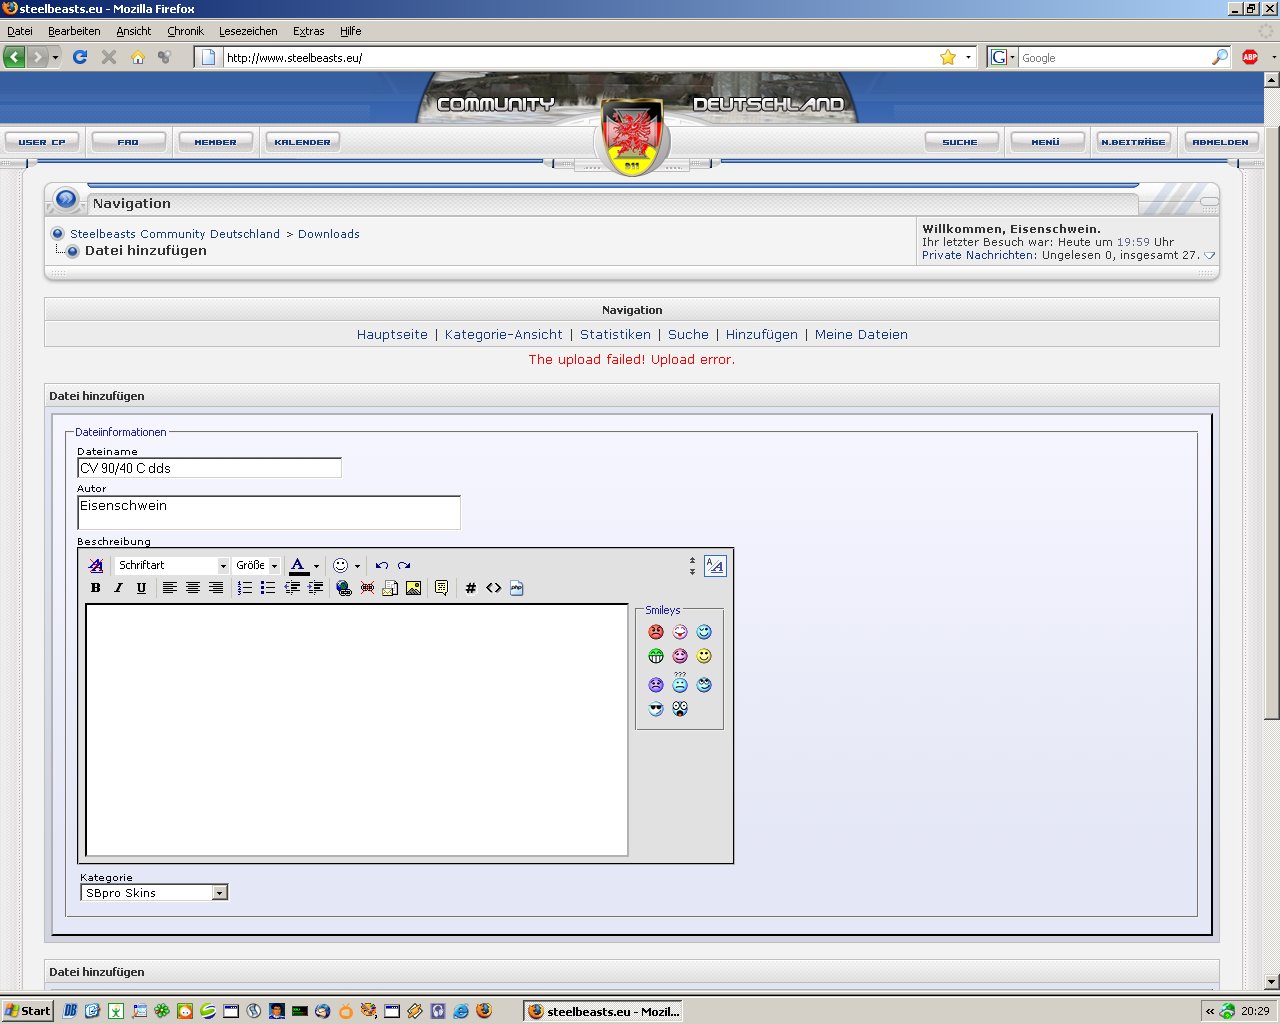The height and width of the screenshot is (1024, 1280).
Task: Insert an ordered numbered list
Action: point(245,588)
